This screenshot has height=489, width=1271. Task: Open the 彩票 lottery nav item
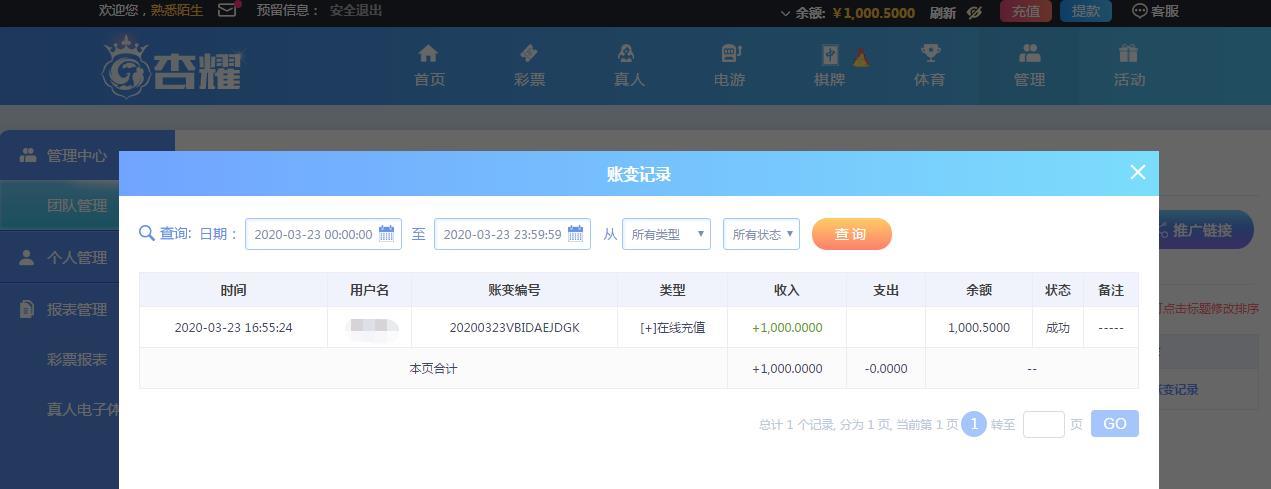tap(529, 66)
